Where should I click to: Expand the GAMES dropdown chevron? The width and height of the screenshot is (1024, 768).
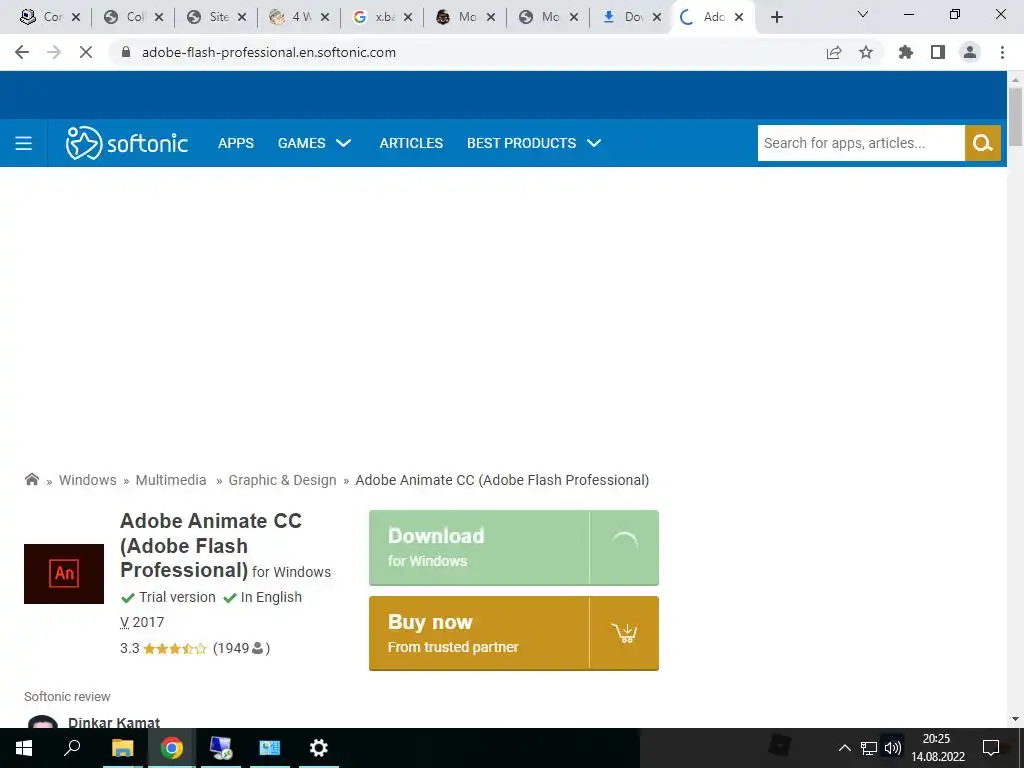click(344, 143)
